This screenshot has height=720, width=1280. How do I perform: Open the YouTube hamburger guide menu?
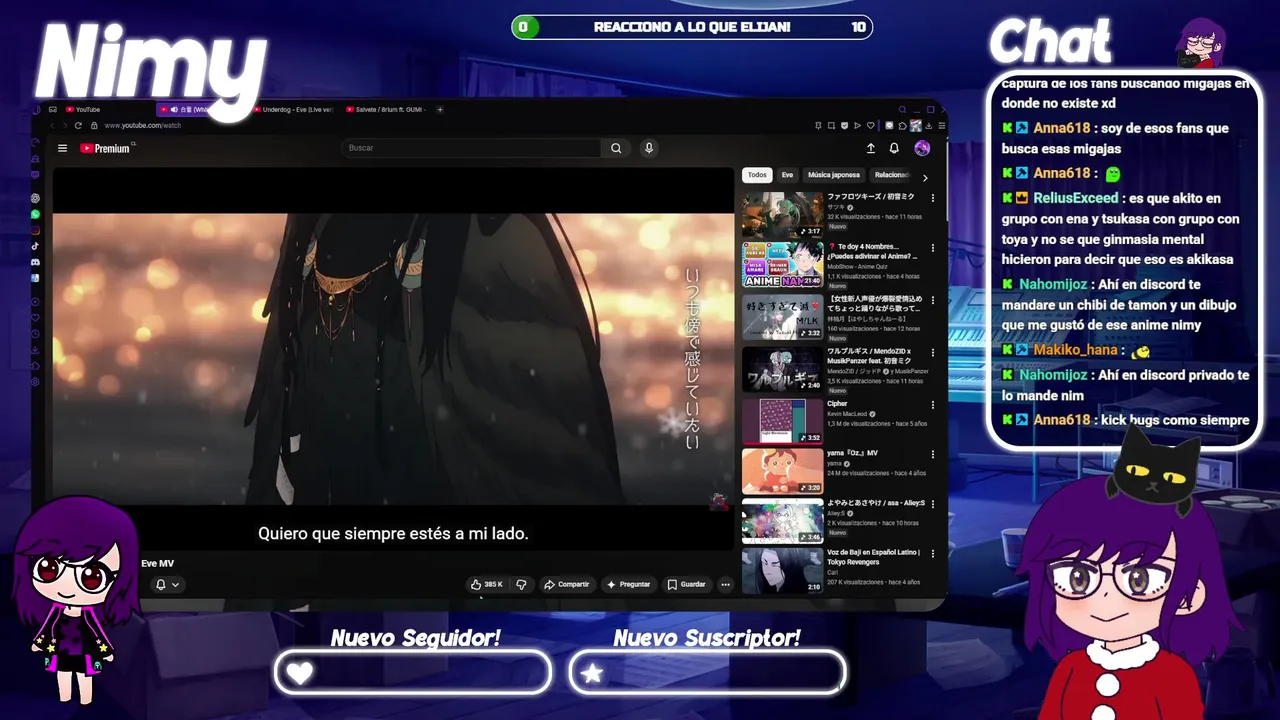pyautogui.click(x=62, y=148)
